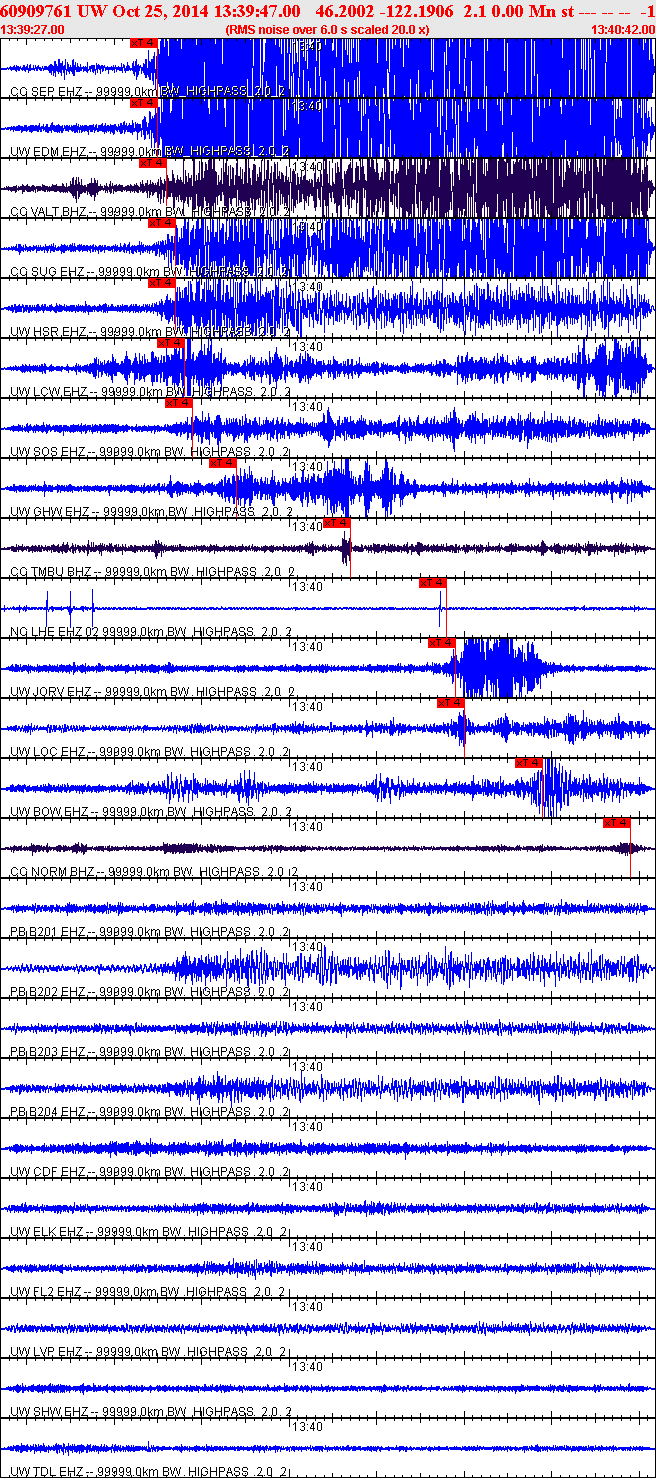This screenshot has height=1478, width=656.
Task: Click the red pick flag on UW SOS trace
Action: pyautogui.click(x=179, y=403)
